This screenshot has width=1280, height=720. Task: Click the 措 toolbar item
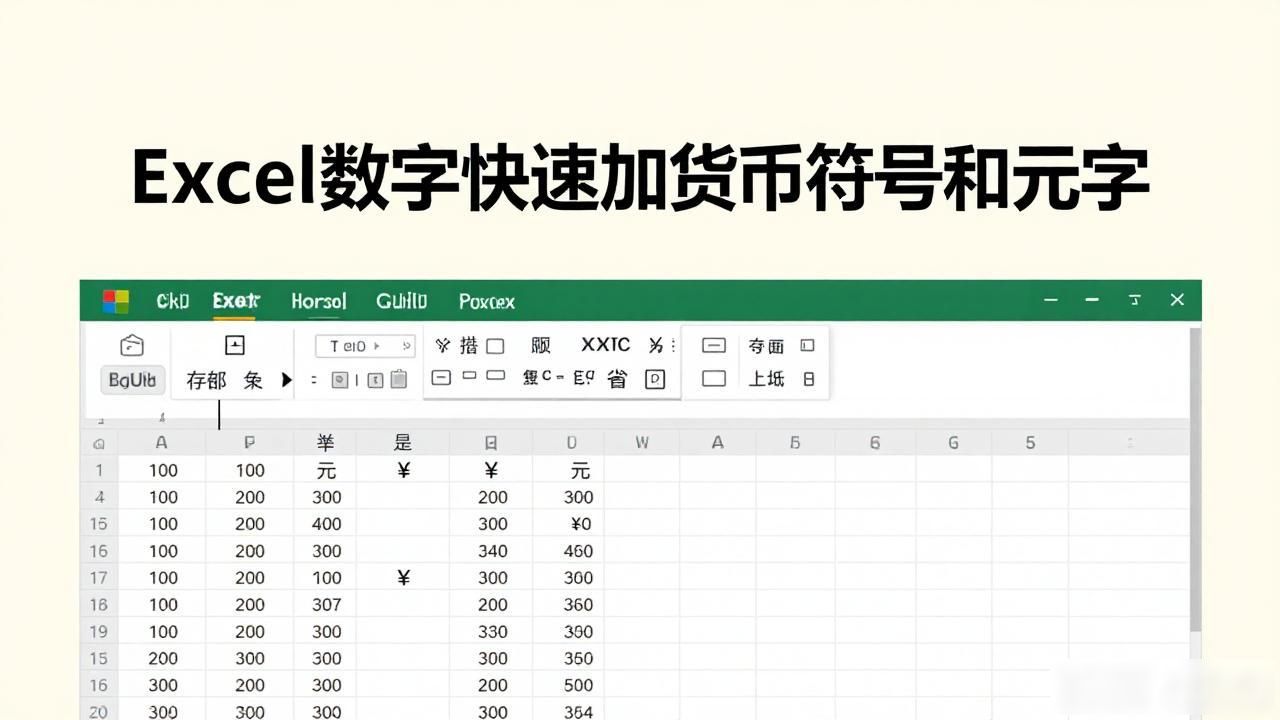click(469, 346)
